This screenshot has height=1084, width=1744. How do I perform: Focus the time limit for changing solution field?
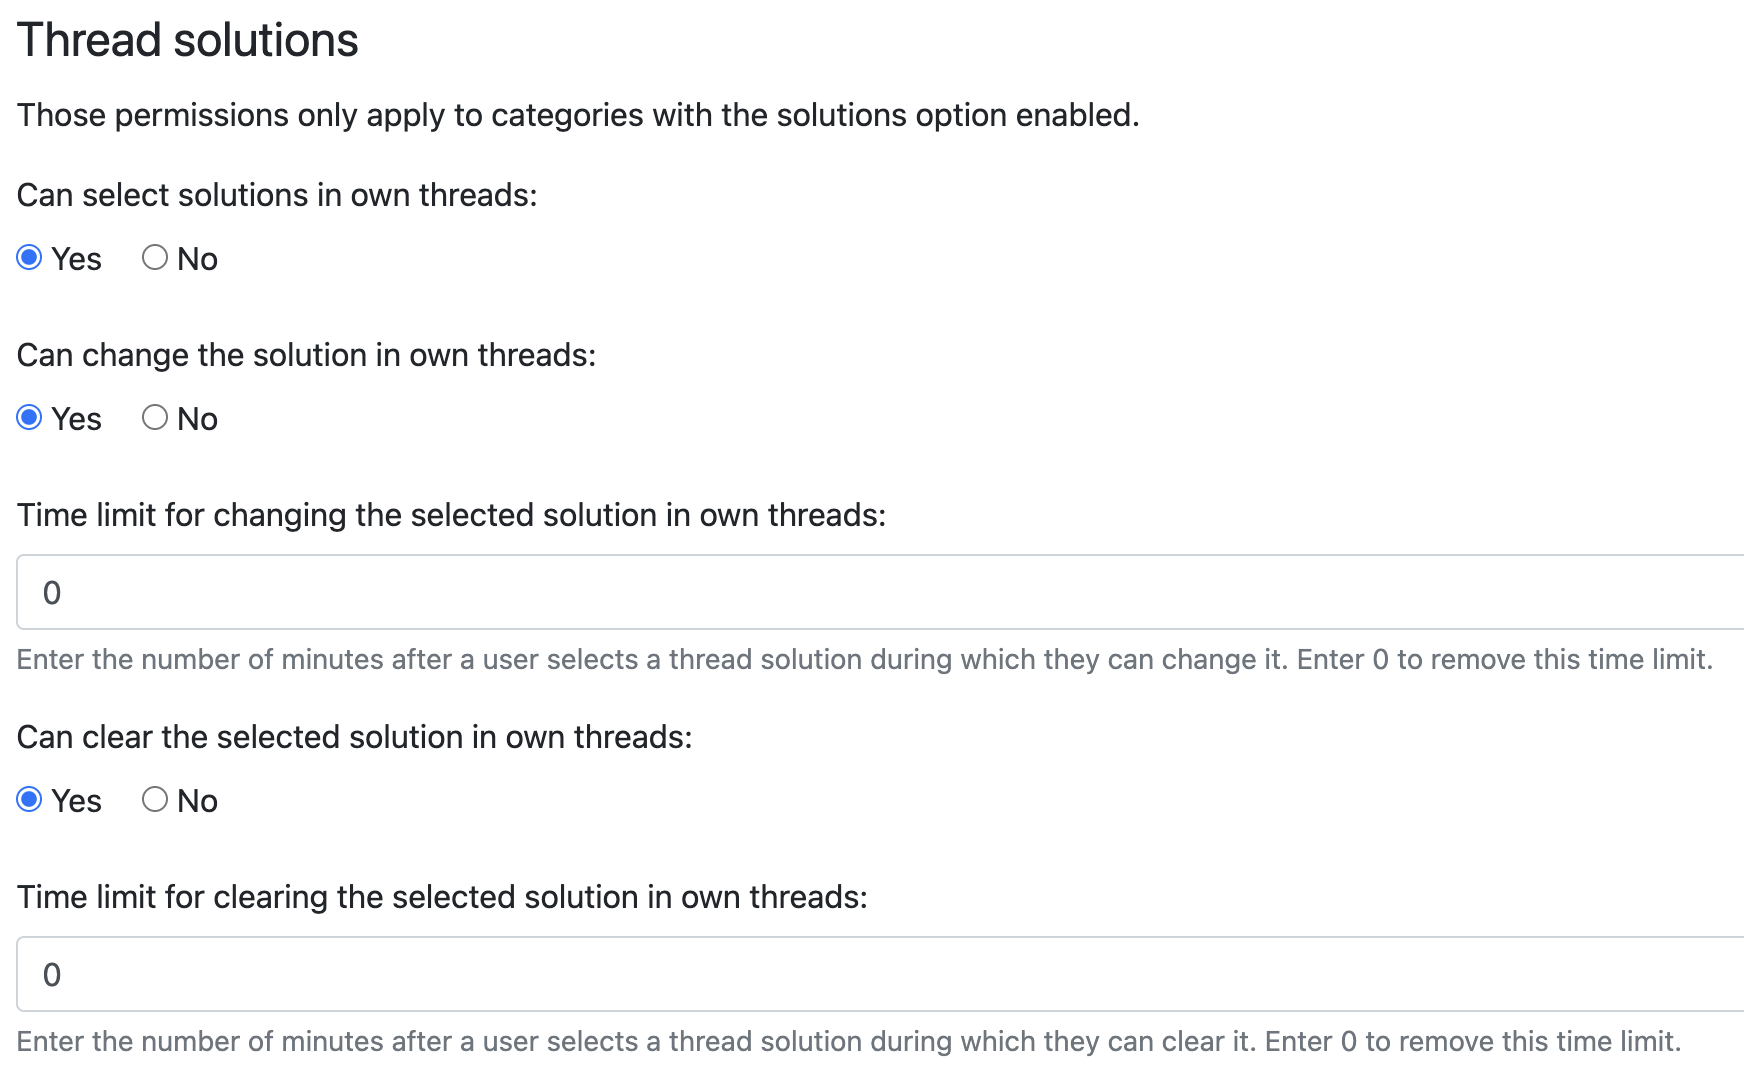click(880, 592)
